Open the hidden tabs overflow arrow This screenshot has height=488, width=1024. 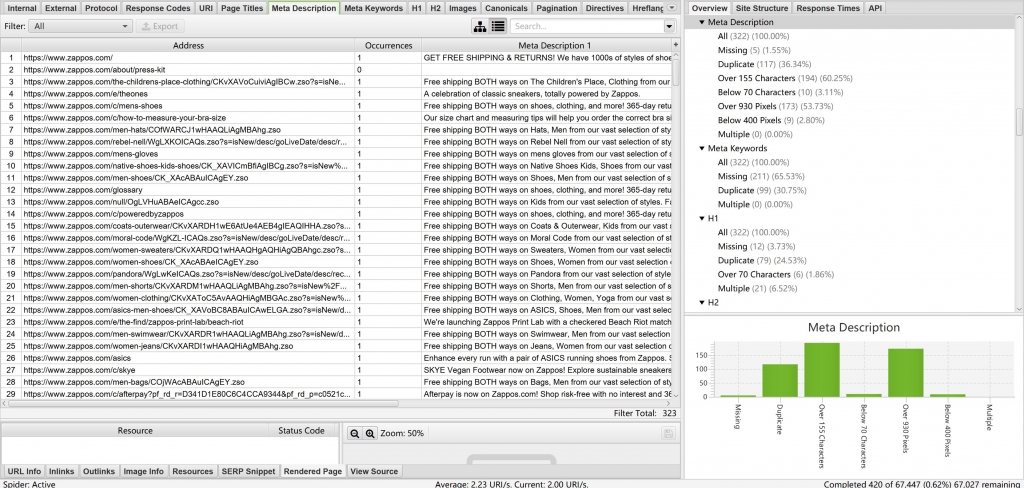click(x=673, y=8)
